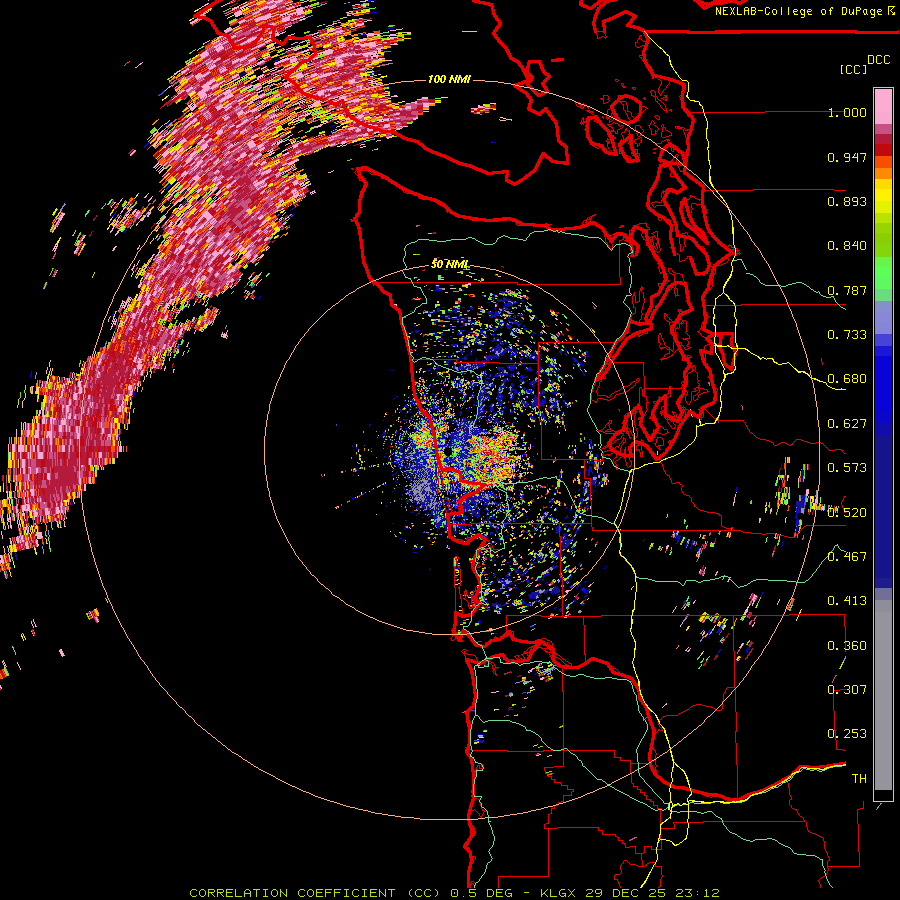Click the black radar site dot at ring center
900x900 pixels.
coord(448,451)
